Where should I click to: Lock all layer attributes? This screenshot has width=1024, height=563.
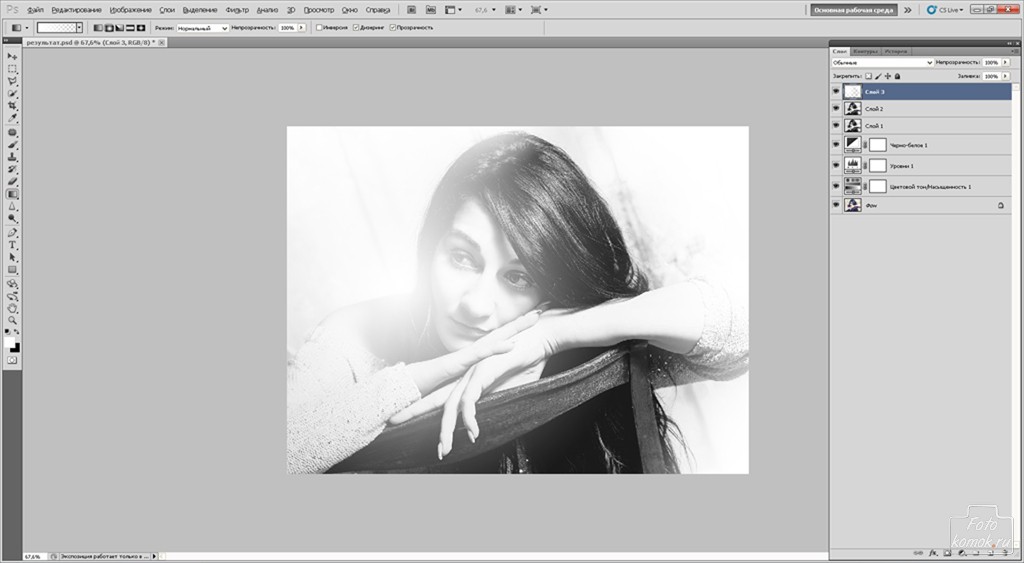coord(897,76)
